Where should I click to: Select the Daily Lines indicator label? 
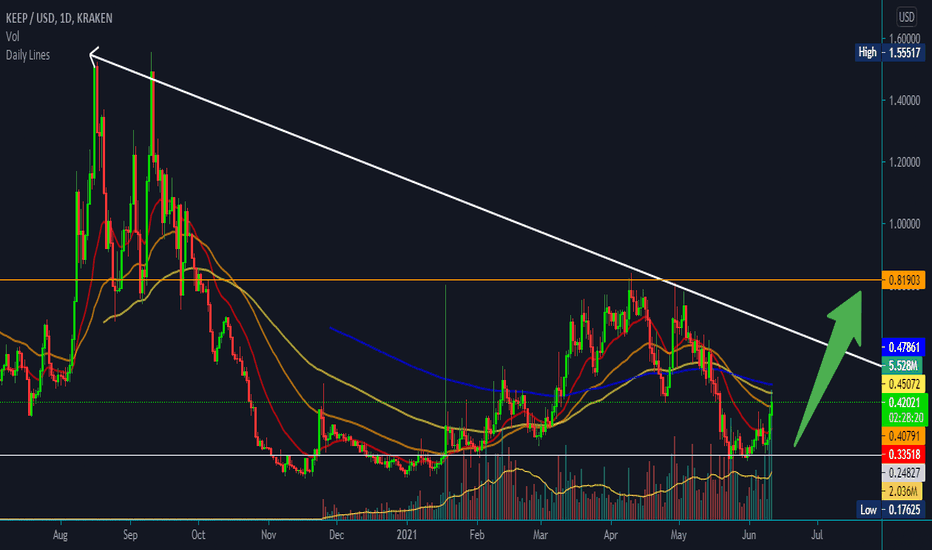[28, 55]
